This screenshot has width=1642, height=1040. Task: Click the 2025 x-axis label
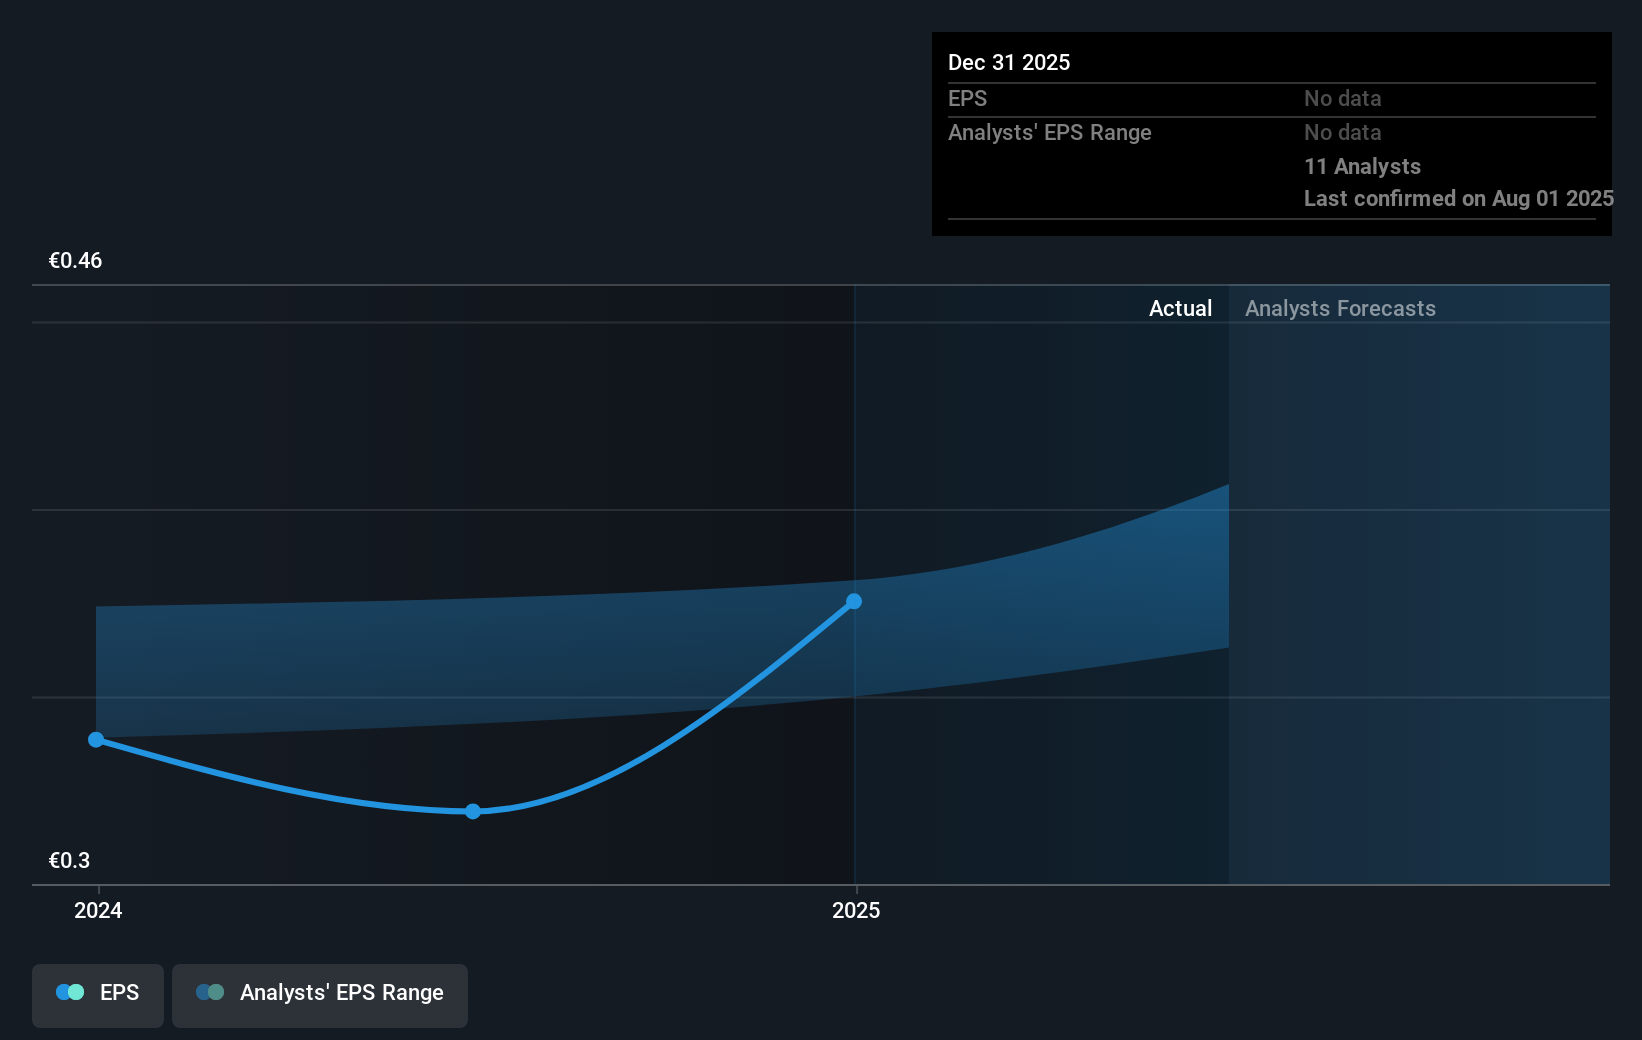pyautogui.click(x=856, y=910)
